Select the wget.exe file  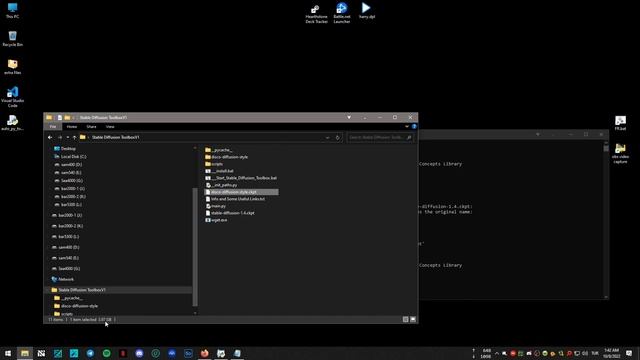(x=216, y=220)
